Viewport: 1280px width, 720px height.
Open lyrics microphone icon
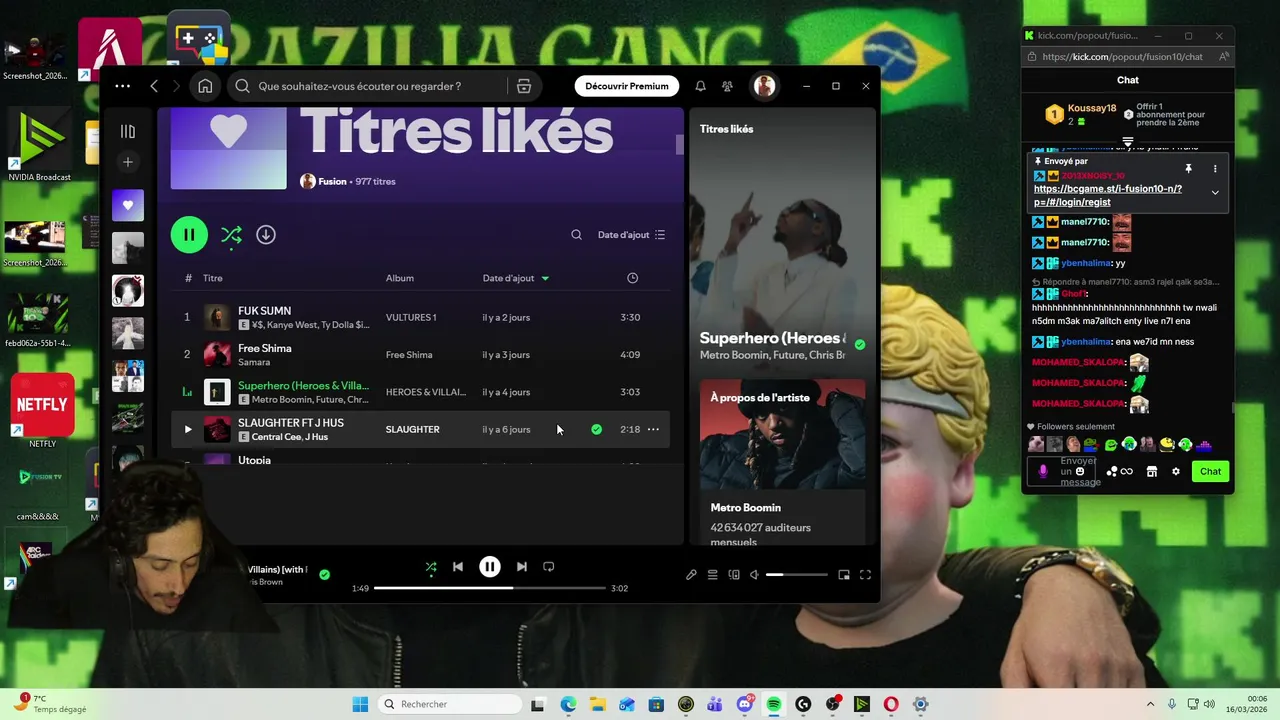(691, 575)
